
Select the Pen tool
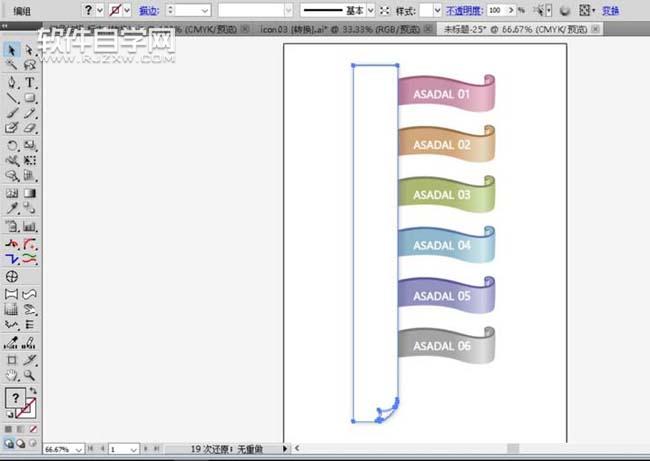click(12, 81)
